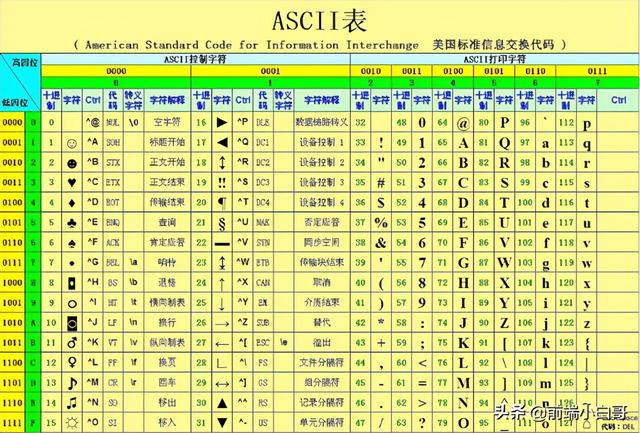Click the right arrow for decimal 26
This screenshot has width=640, height=433.
click(222, 324)
